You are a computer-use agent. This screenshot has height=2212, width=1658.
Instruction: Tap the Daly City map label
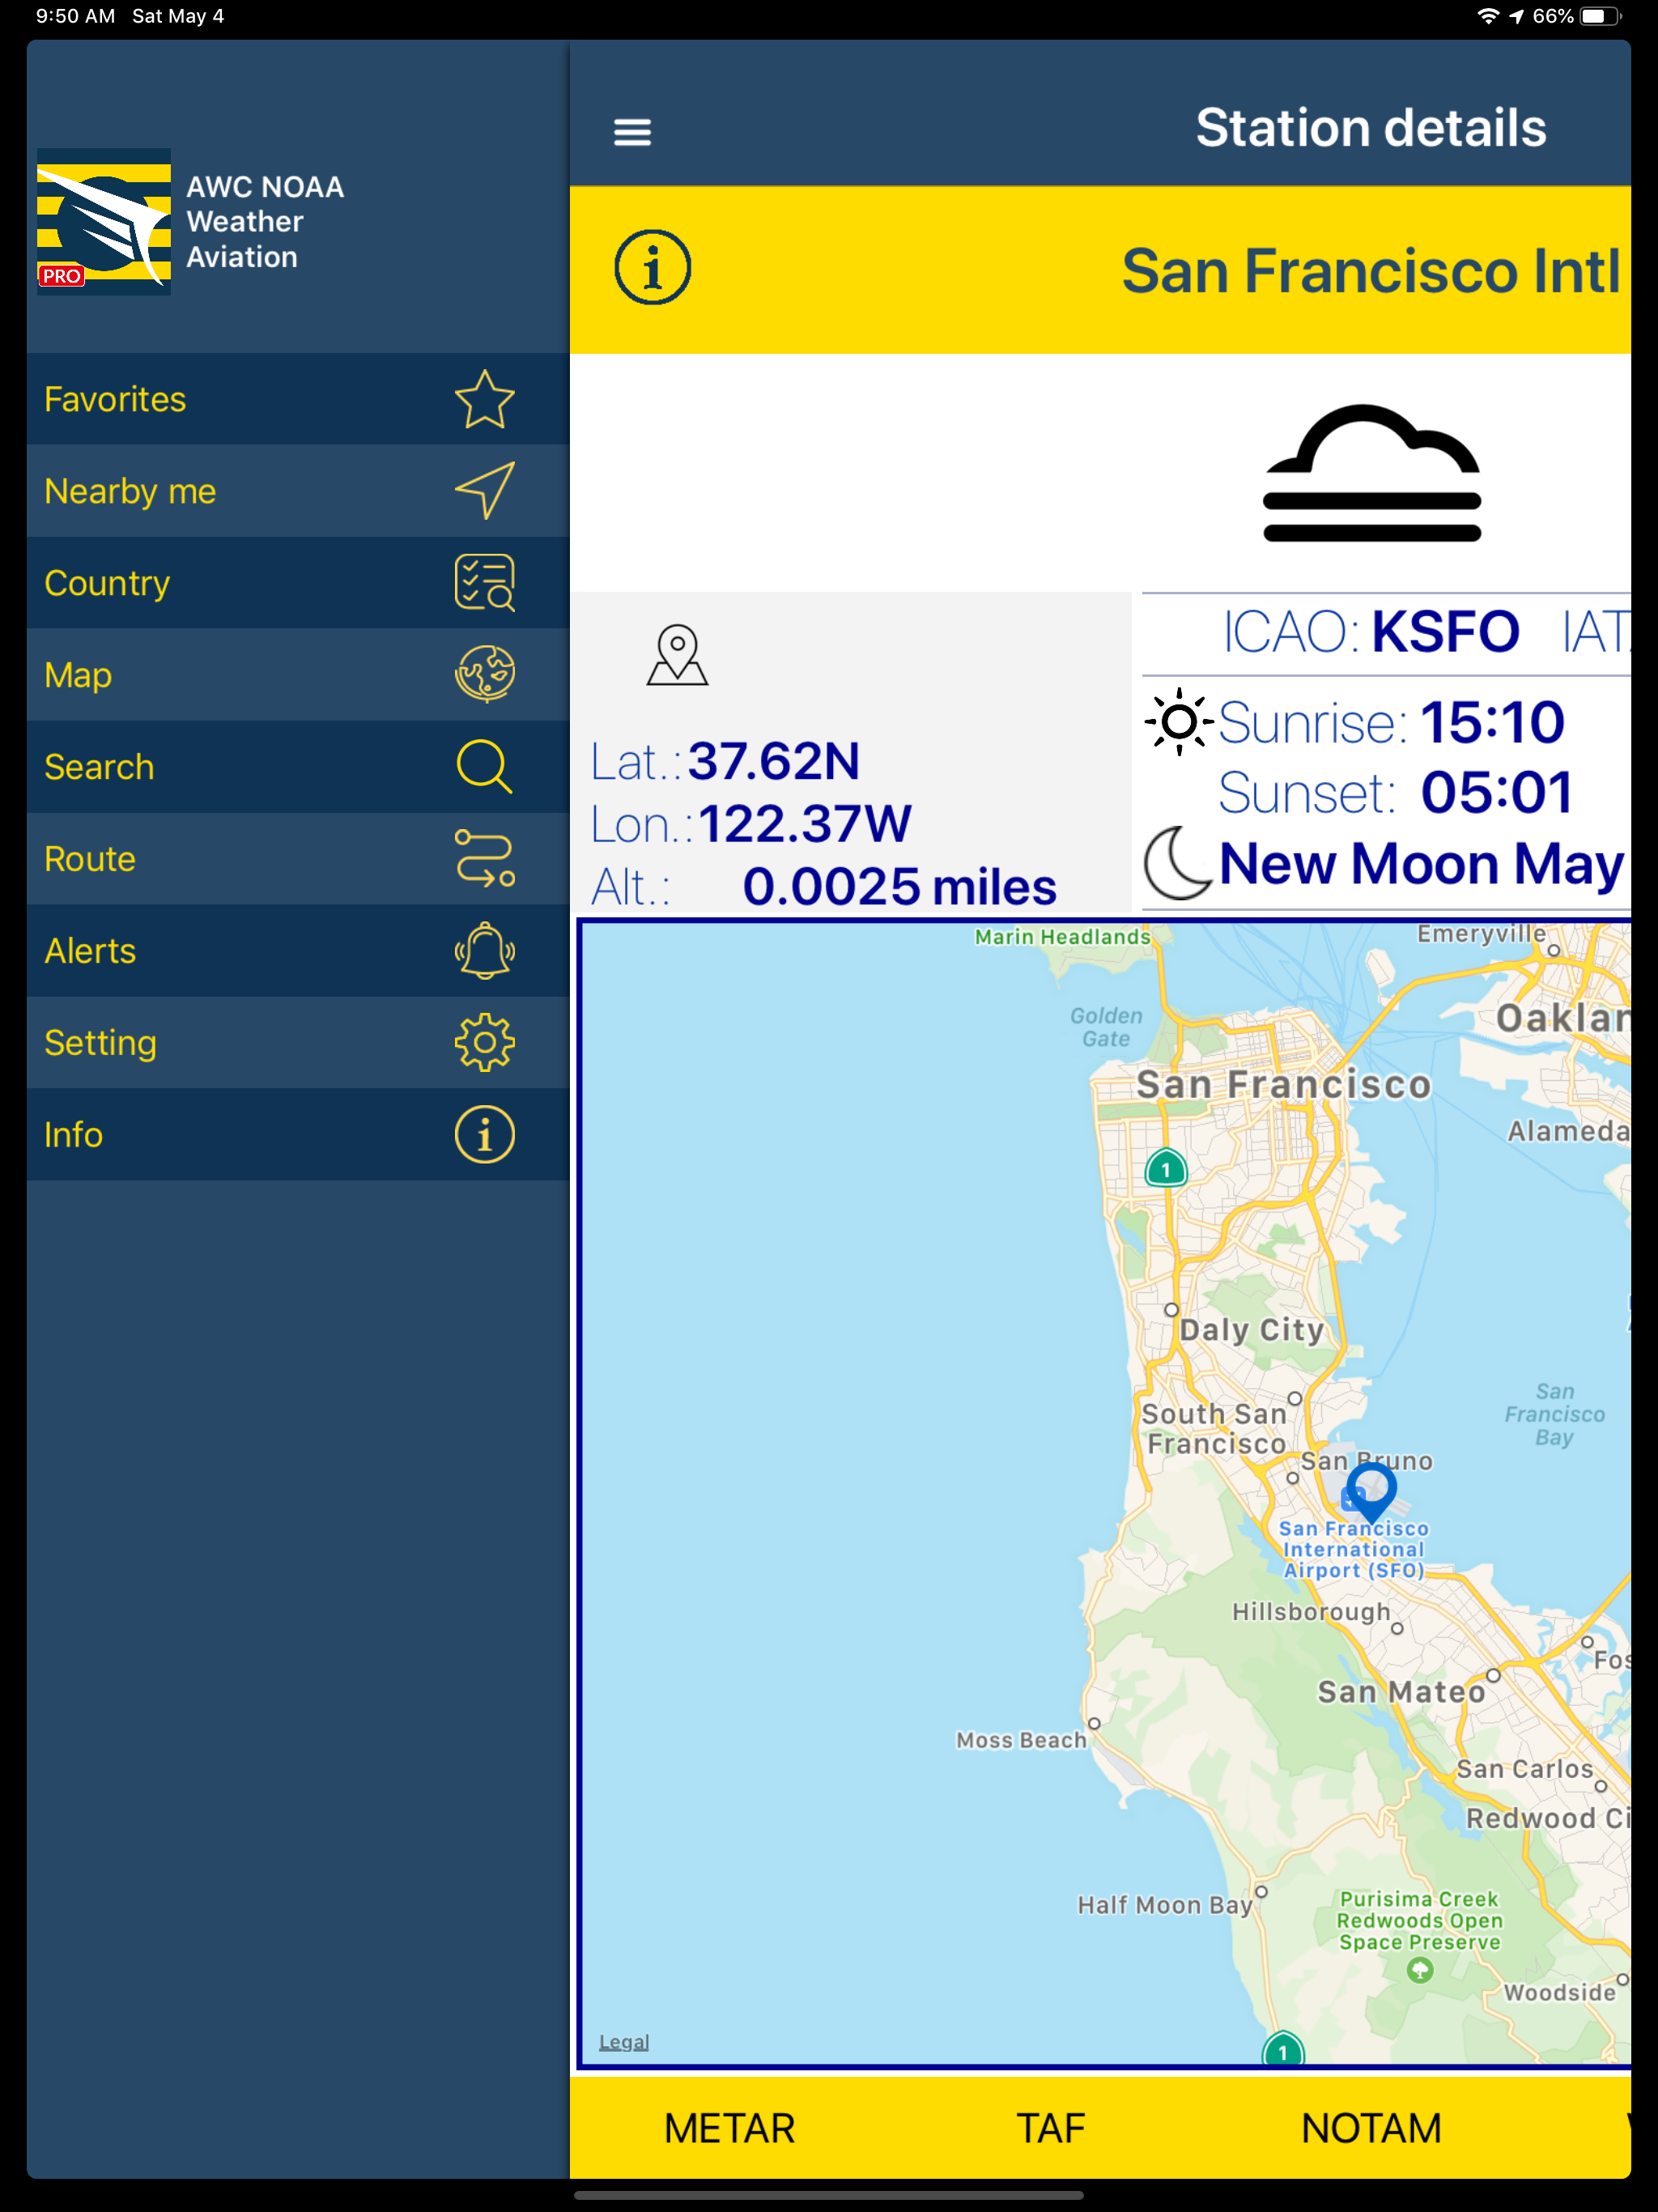(1251, 1329)
